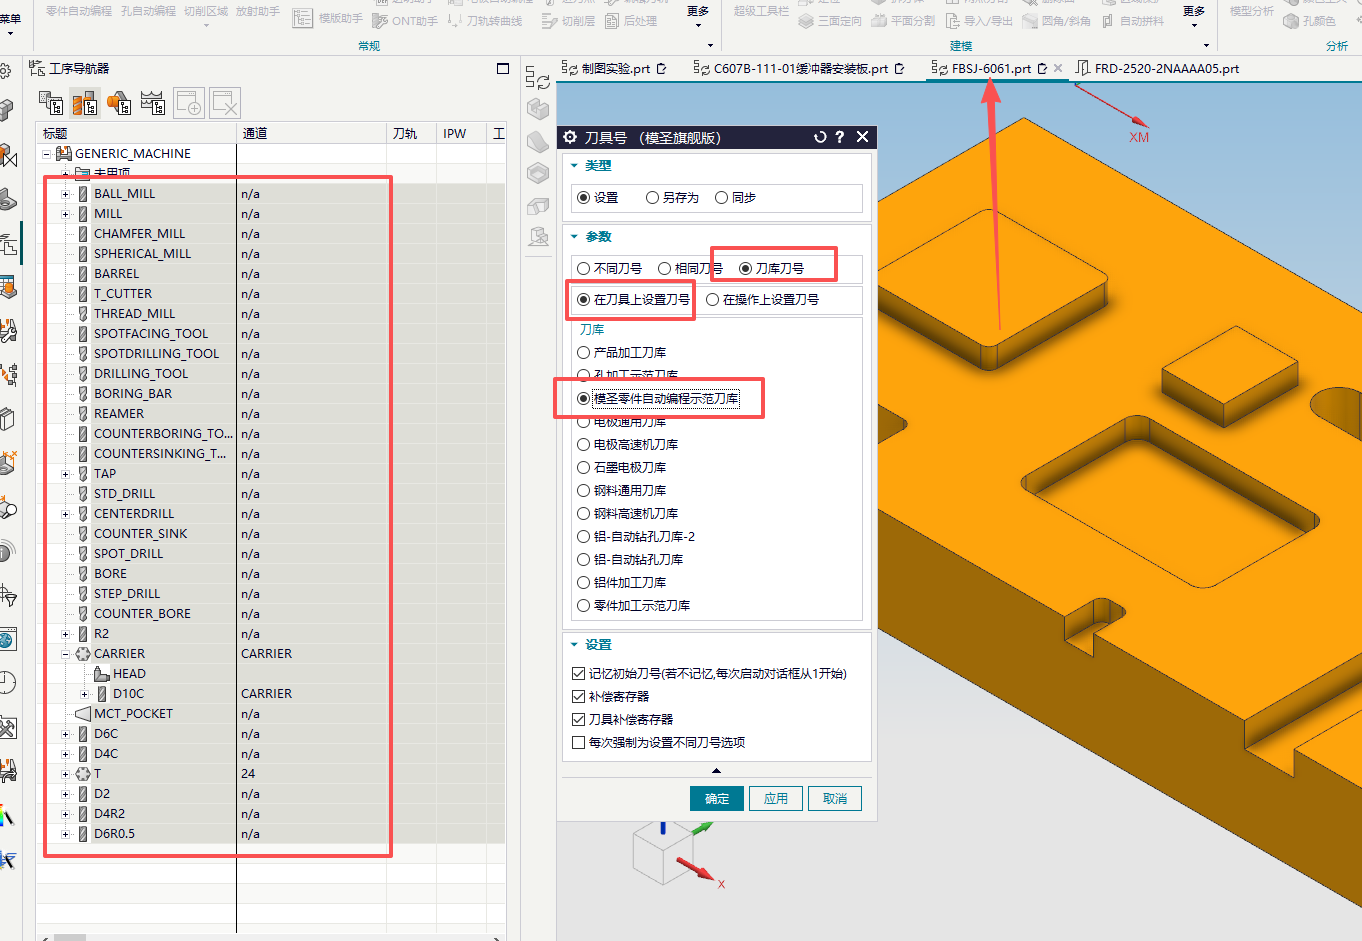Click the CARRIER turret icon in the tree

[x=83, y=653]
